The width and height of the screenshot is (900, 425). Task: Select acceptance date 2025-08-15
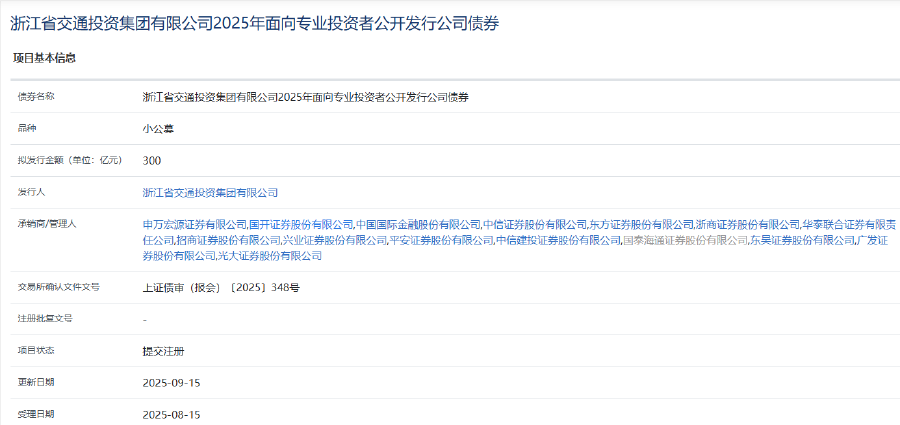171,414
